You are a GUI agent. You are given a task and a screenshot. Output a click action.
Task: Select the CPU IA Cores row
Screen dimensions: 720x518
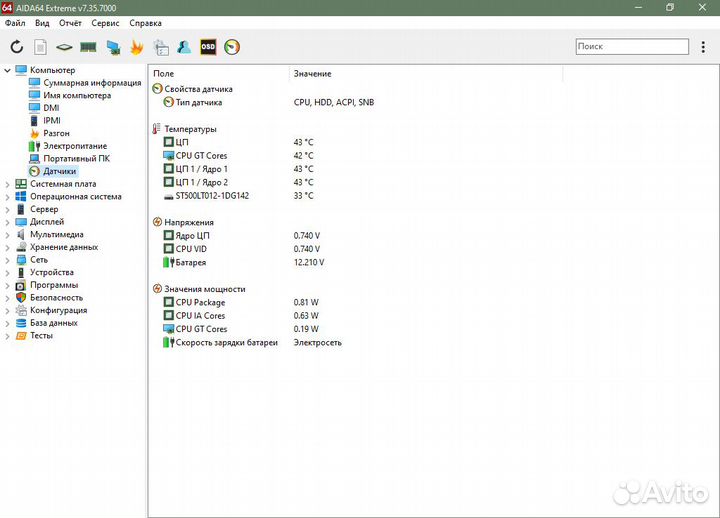[241, 316]
